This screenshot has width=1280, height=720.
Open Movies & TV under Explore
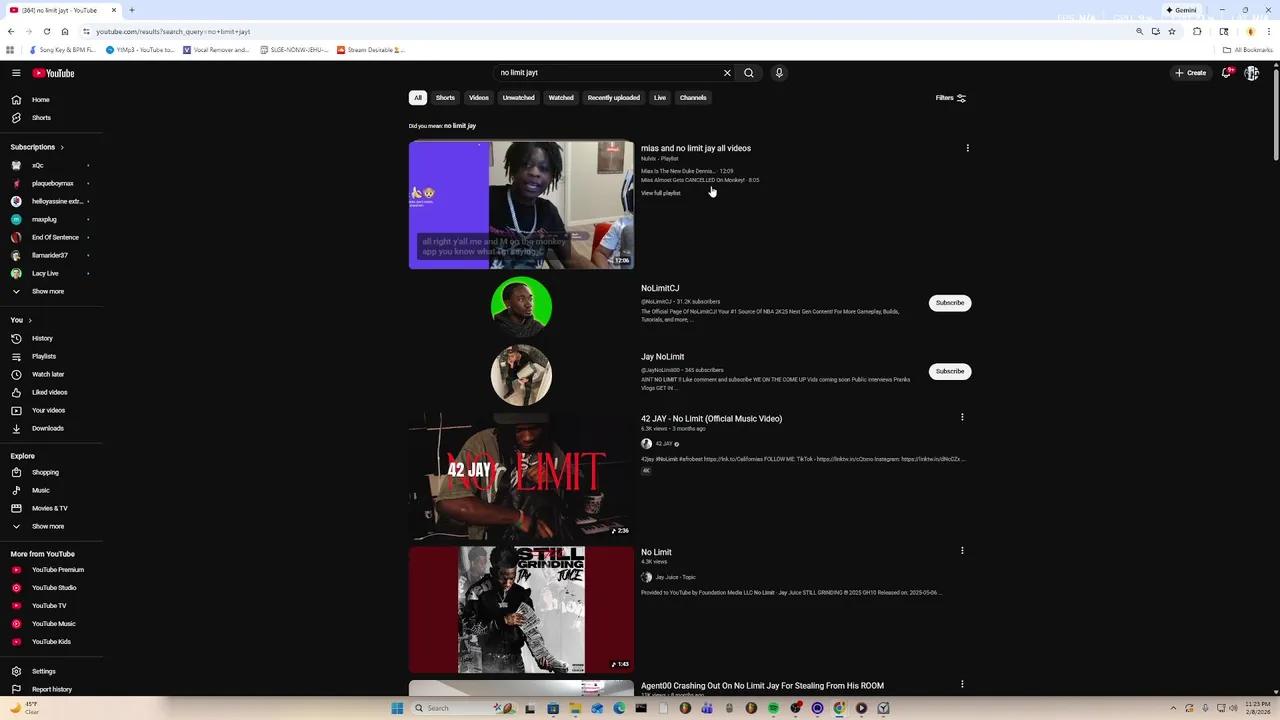48,508
